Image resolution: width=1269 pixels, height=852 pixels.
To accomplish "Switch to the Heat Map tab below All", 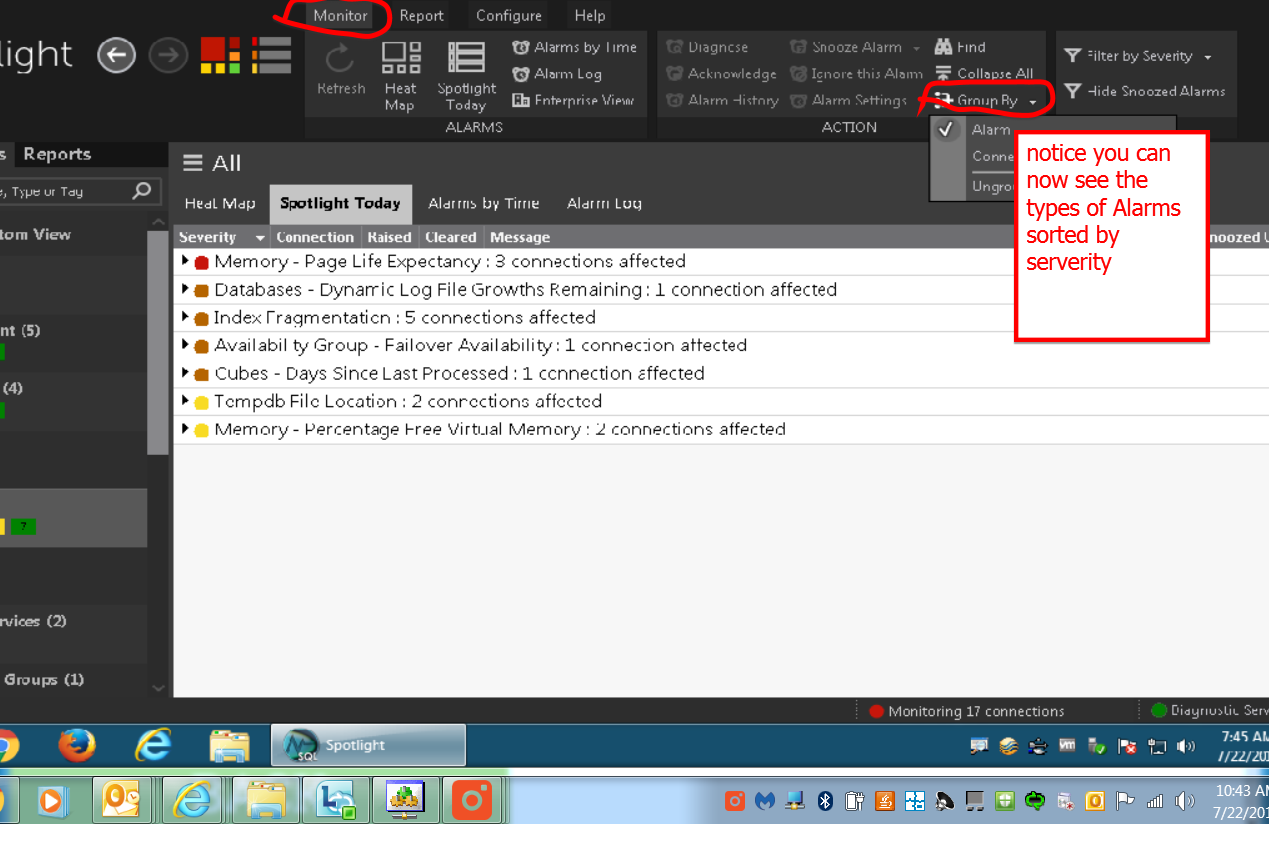I will (220, 203).
